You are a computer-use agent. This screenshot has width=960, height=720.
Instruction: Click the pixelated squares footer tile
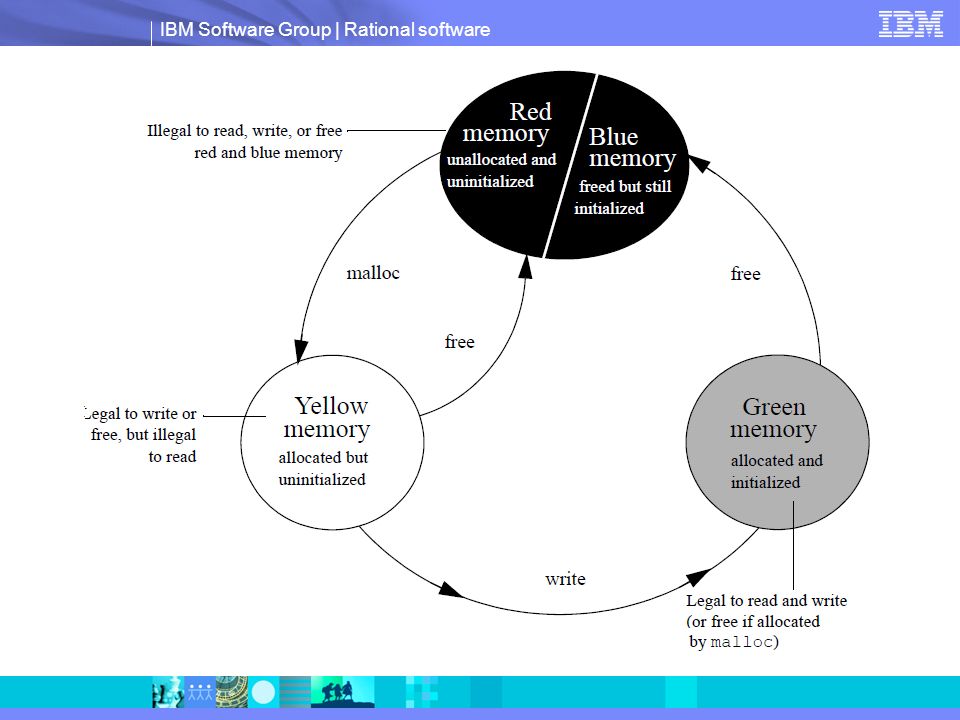click(422, 692)
